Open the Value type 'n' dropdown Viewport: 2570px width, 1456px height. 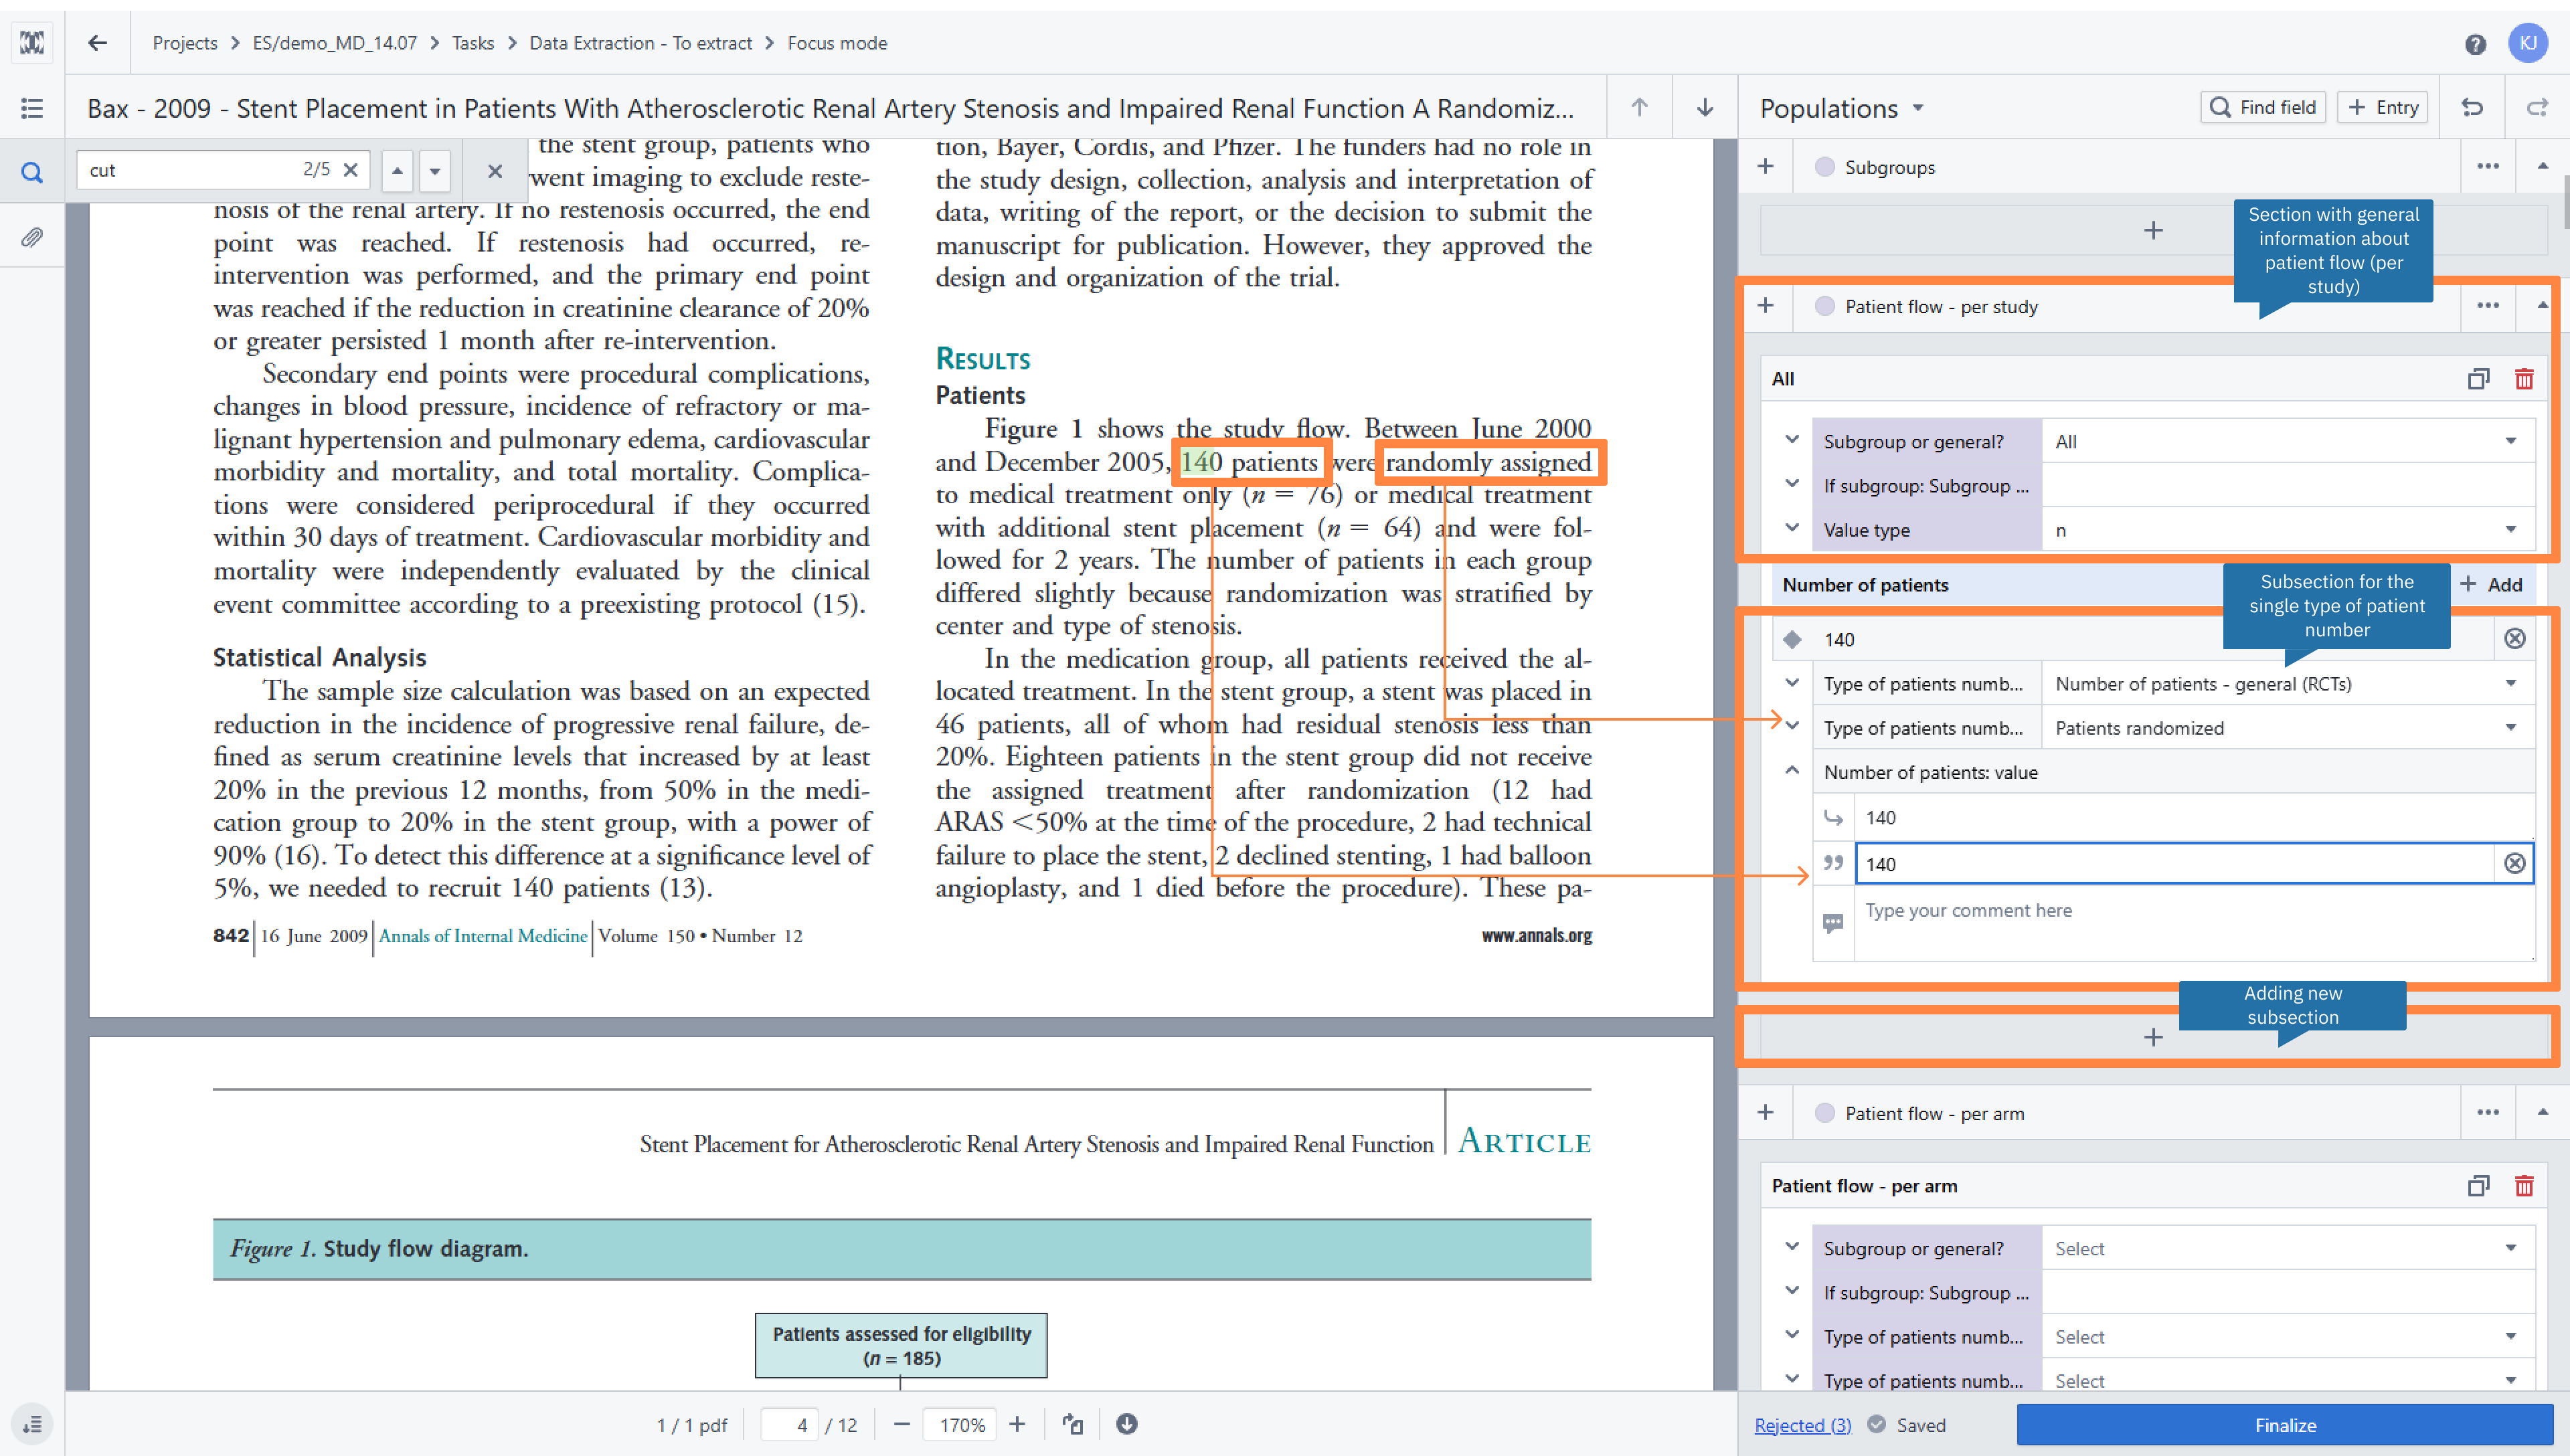point(2288,530)
